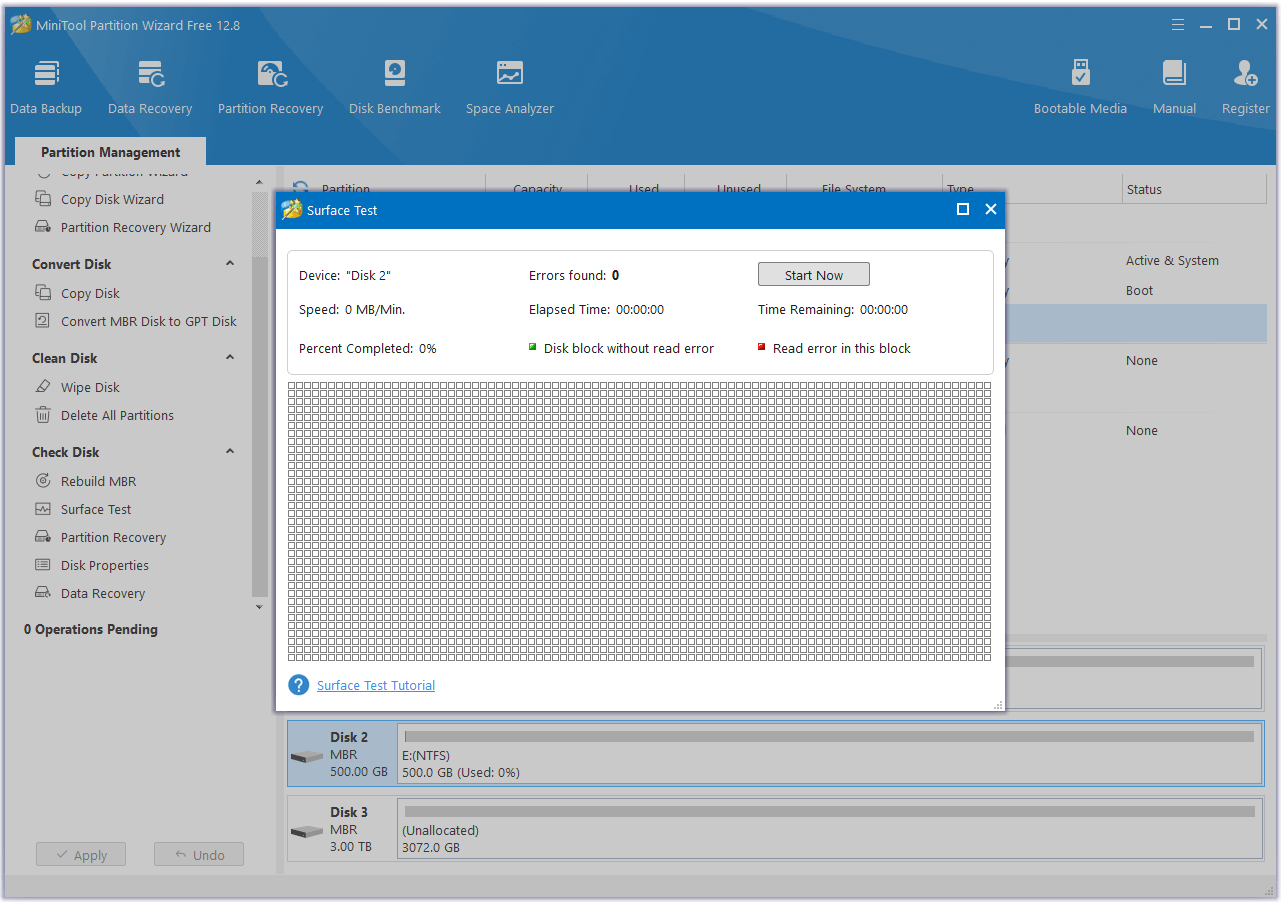The image size is (1284, 903).
Task: Click the Surface Test sidebar icon
Action: pyautogui.click(x=43, y=509)
